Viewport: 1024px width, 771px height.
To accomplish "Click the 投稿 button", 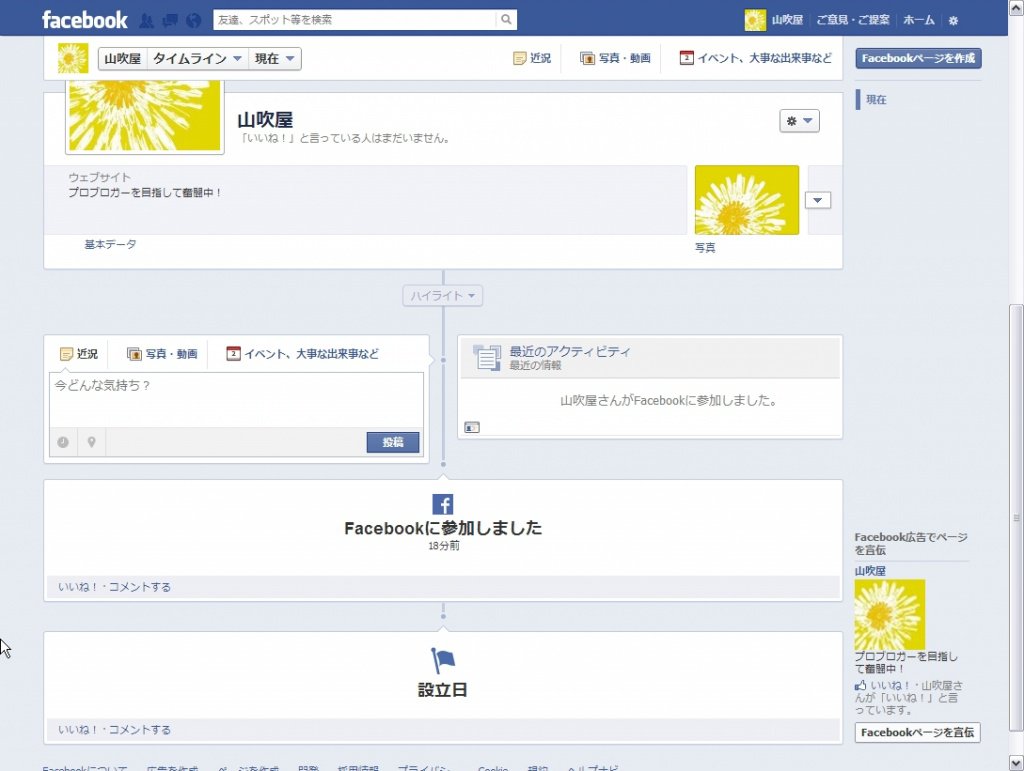I will coord(392,442).
